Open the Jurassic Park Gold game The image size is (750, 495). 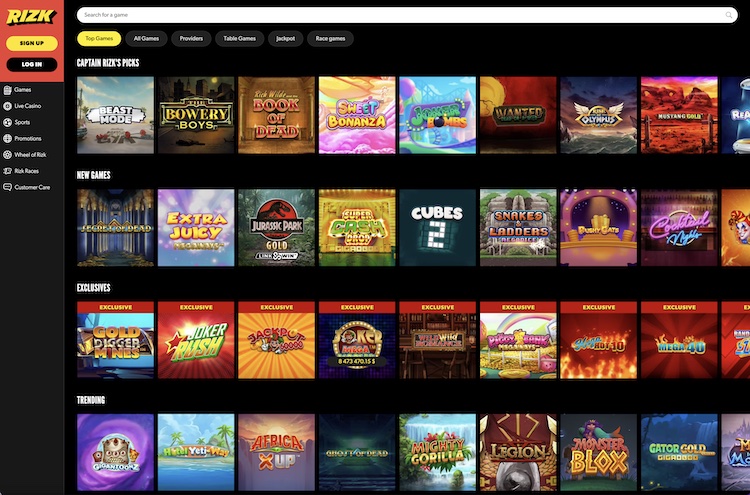pyautogui.click(x=276, y=228)
